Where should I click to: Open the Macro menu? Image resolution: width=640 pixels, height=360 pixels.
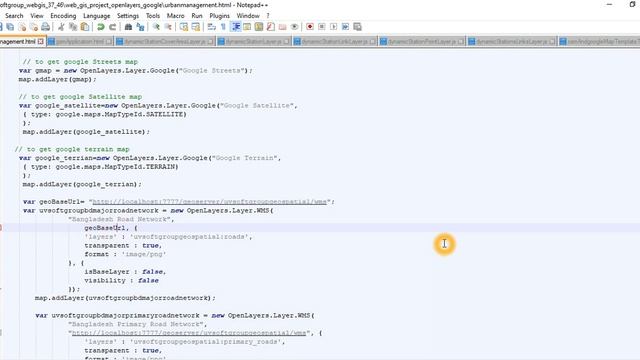pos(176,16)
